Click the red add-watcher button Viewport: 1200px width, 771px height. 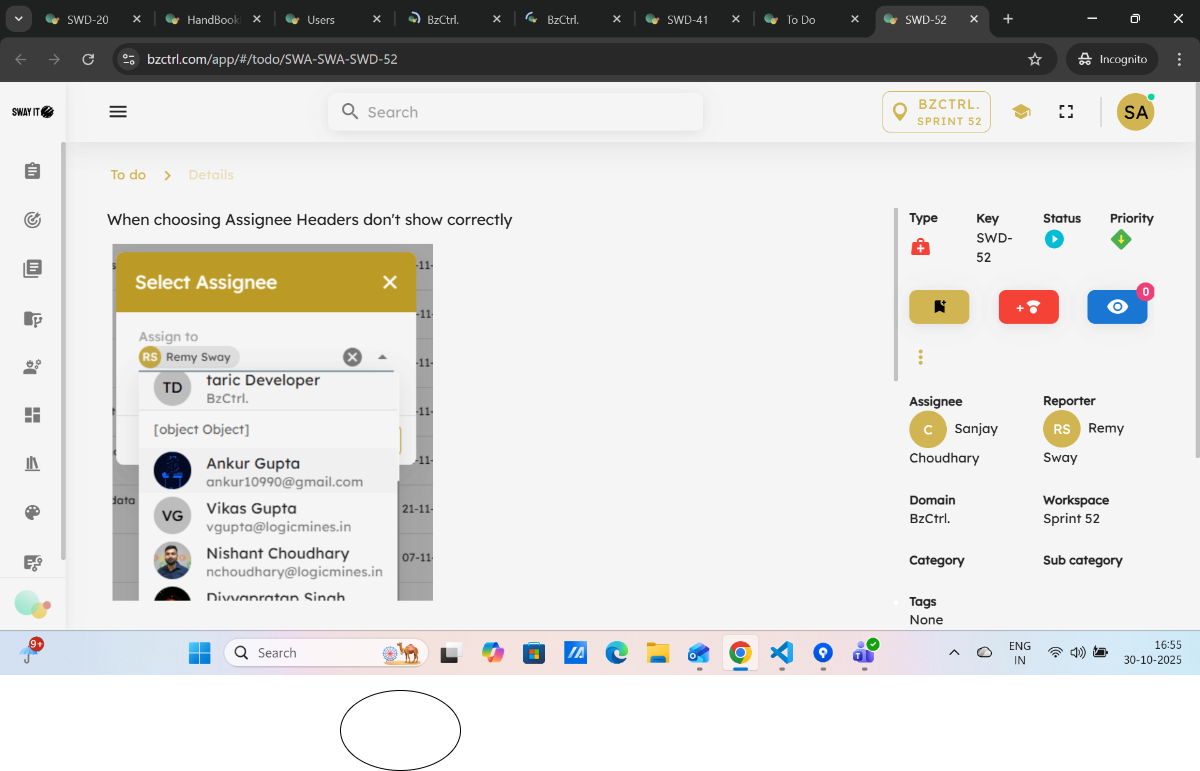(x=1028, y=307)
